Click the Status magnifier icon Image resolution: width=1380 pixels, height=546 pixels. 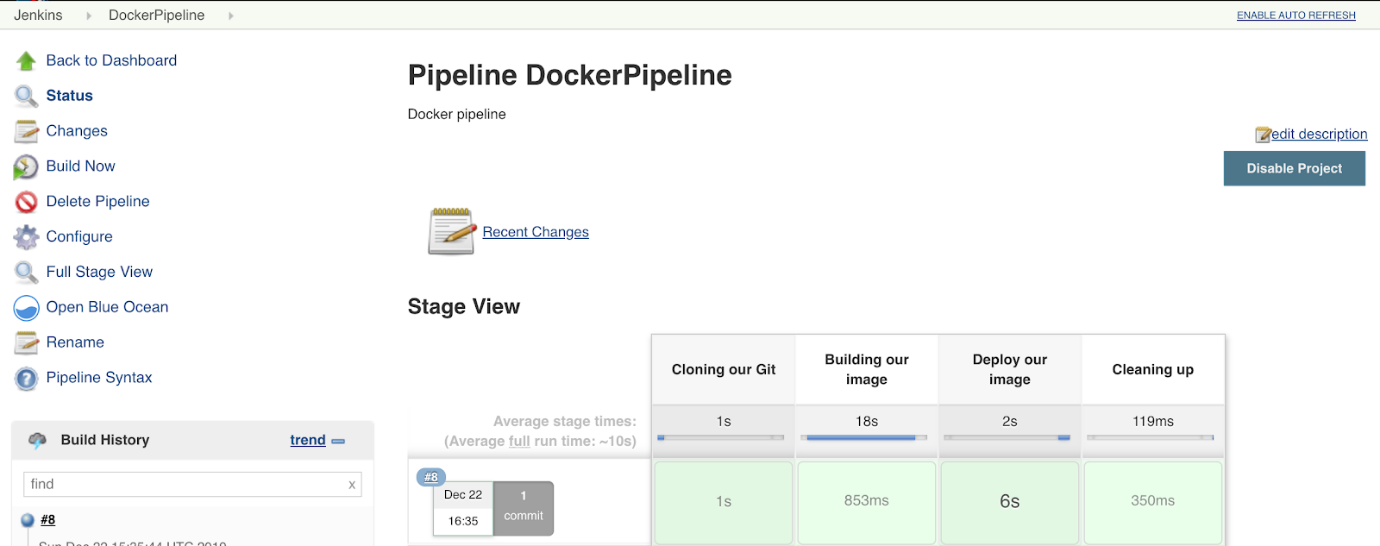tap(26, 96)
